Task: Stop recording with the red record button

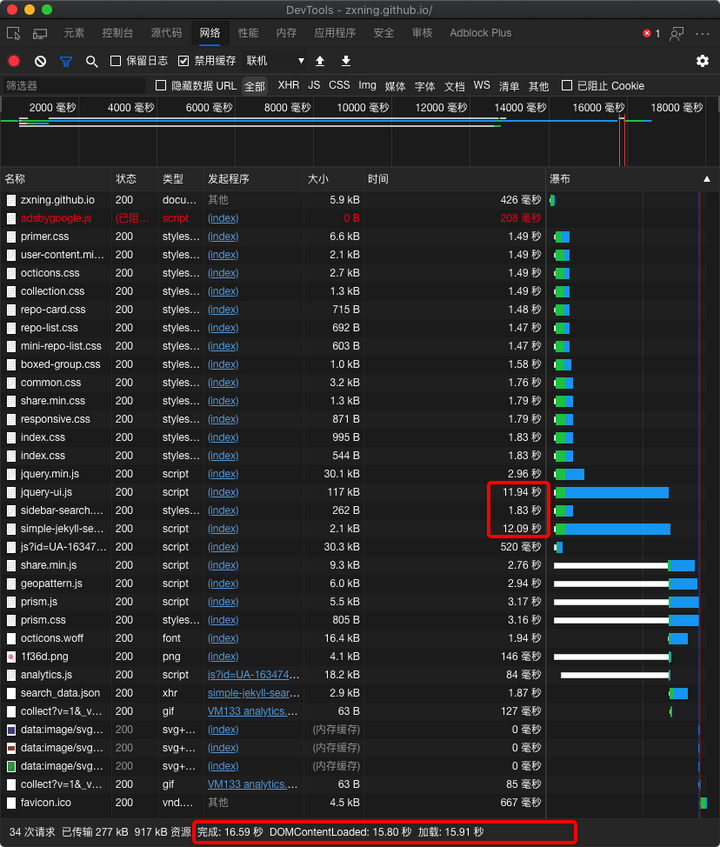Action: [x=14, y=61]
